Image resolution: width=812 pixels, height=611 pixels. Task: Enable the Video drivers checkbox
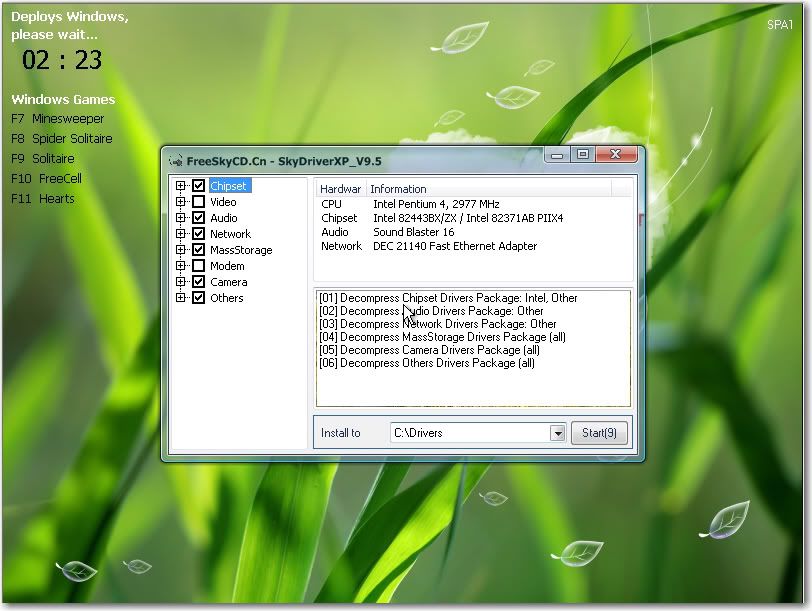(198, 201)
